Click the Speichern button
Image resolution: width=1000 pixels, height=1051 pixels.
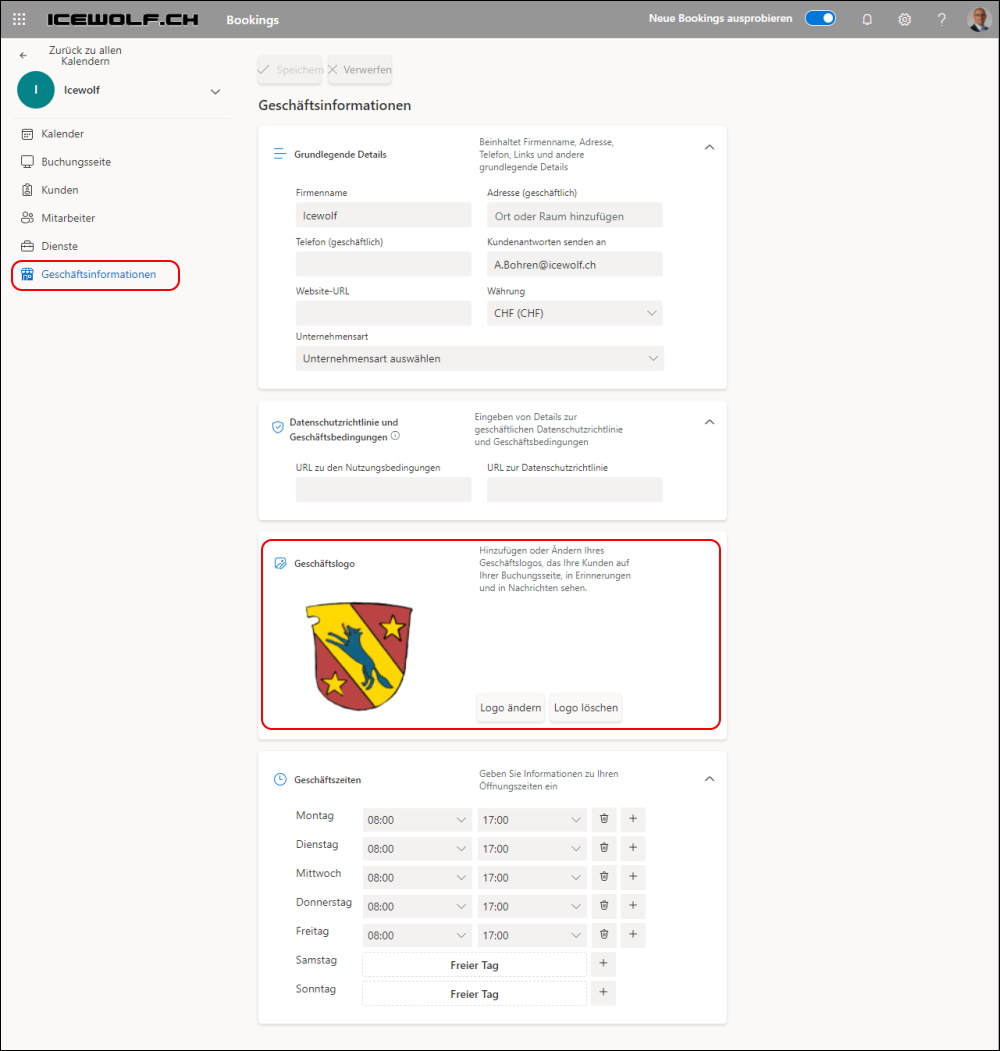tap(290, 70)
